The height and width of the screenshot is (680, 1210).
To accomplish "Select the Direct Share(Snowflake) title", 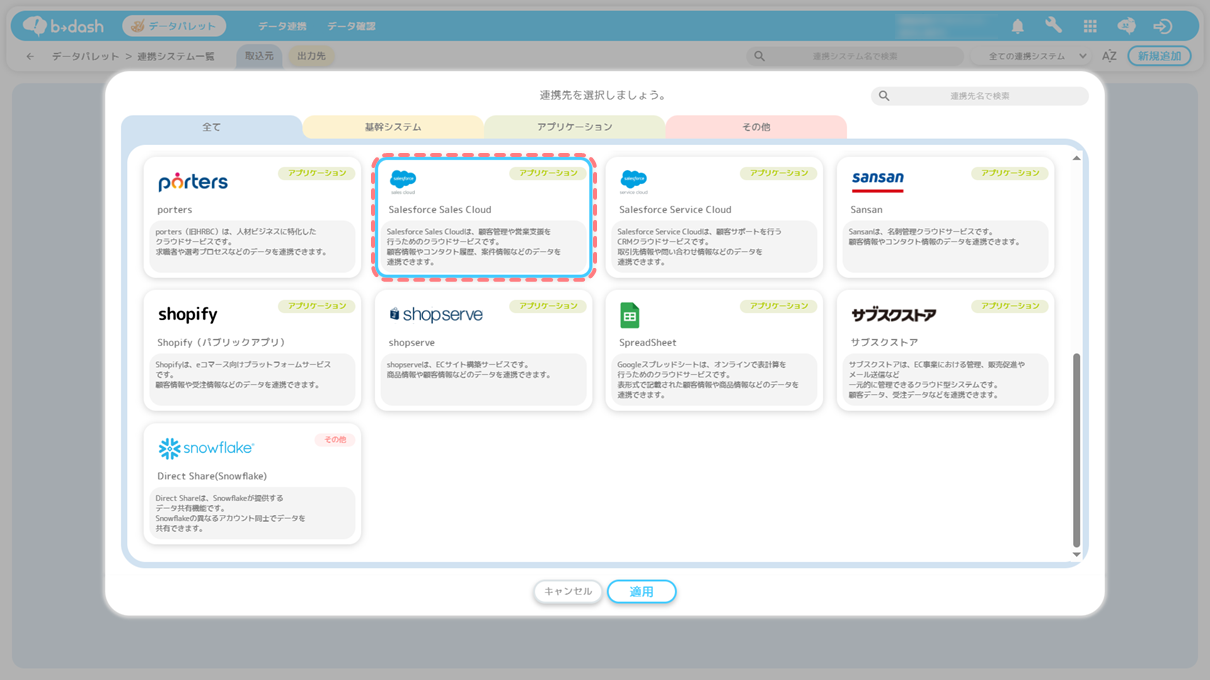I will pyautogui.click(x=212, y=476).
